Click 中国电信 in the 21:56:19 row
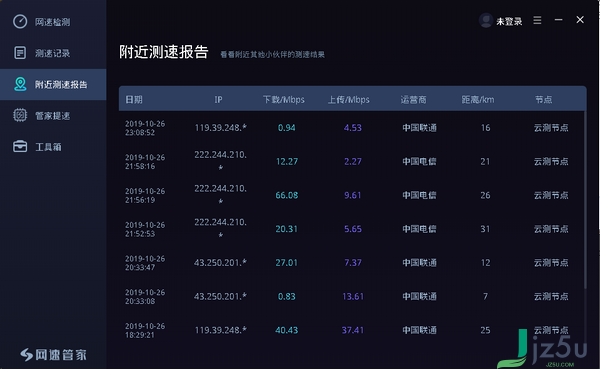 point(419,195)
